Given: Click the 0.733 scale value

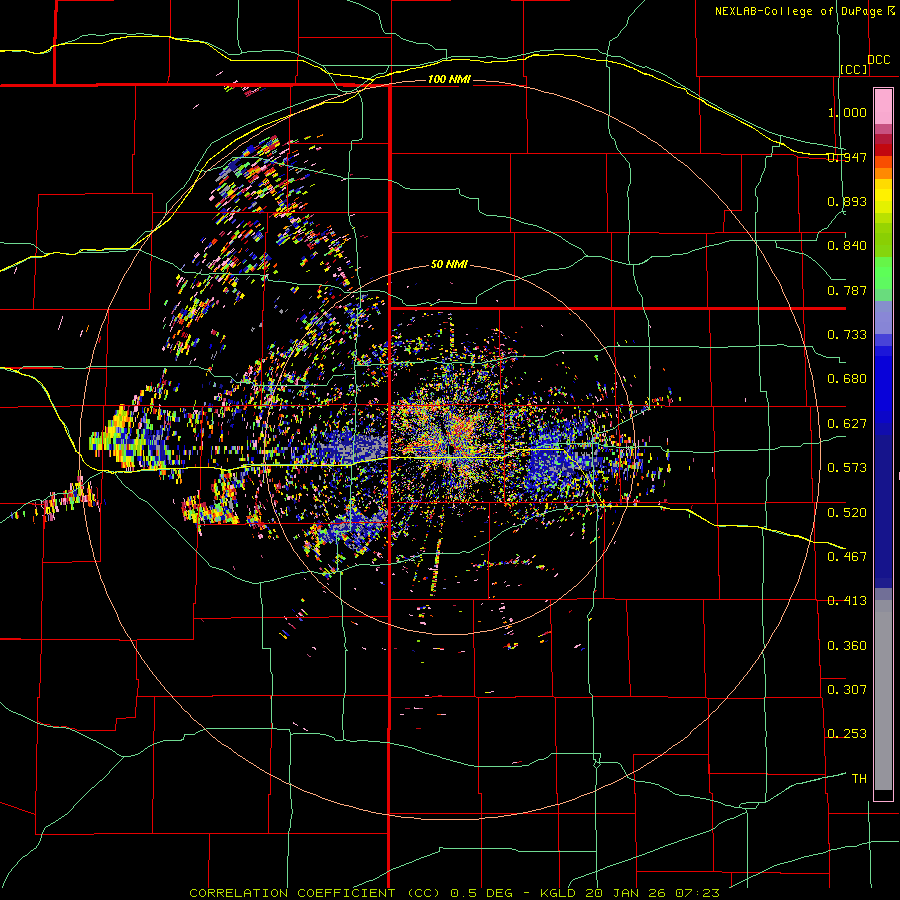Looking at the screenshot, I should pos(847,335).
